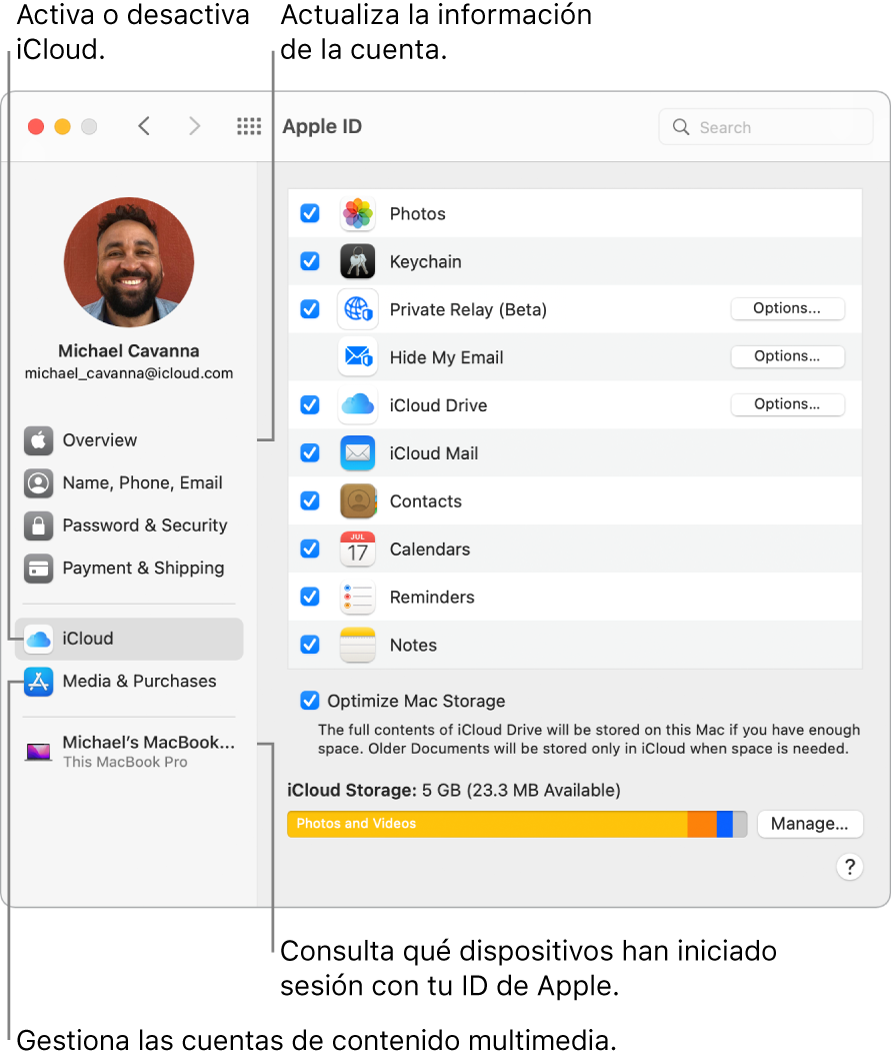The height and width of the screenshot is (1056, 891).
Task: Click the Private Relay globe icon
Action: pos(358,309)
